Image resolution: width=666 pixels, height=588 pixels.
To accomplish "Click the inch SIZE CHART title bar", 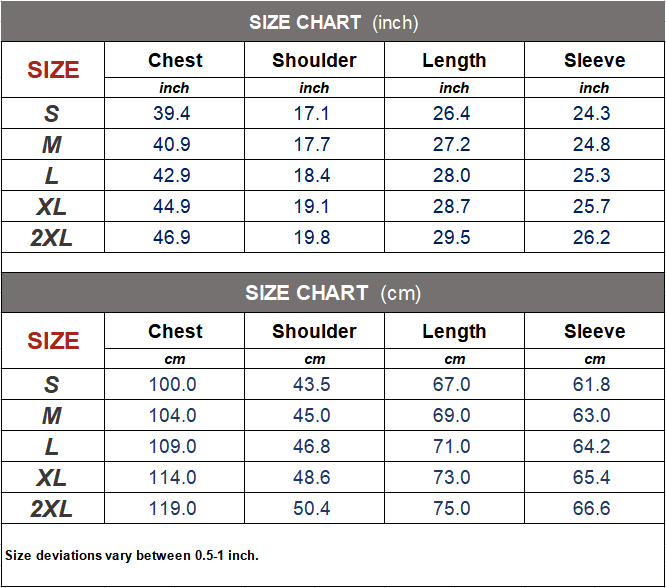I will [x=333, y=23].
